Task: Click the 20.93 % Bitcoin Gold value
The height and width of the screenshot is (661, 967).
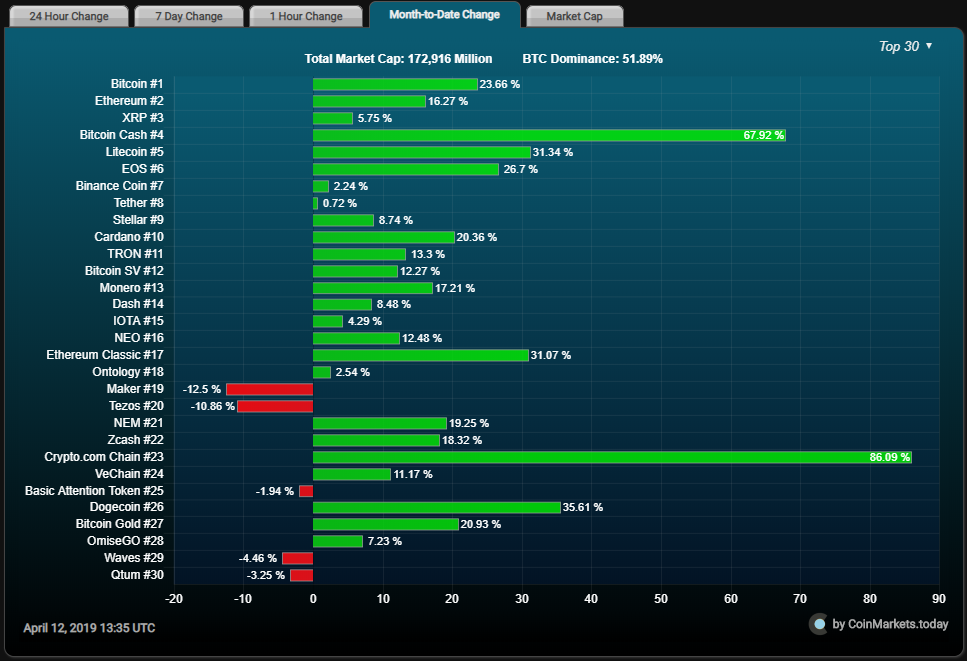Action: click(480, 524)
